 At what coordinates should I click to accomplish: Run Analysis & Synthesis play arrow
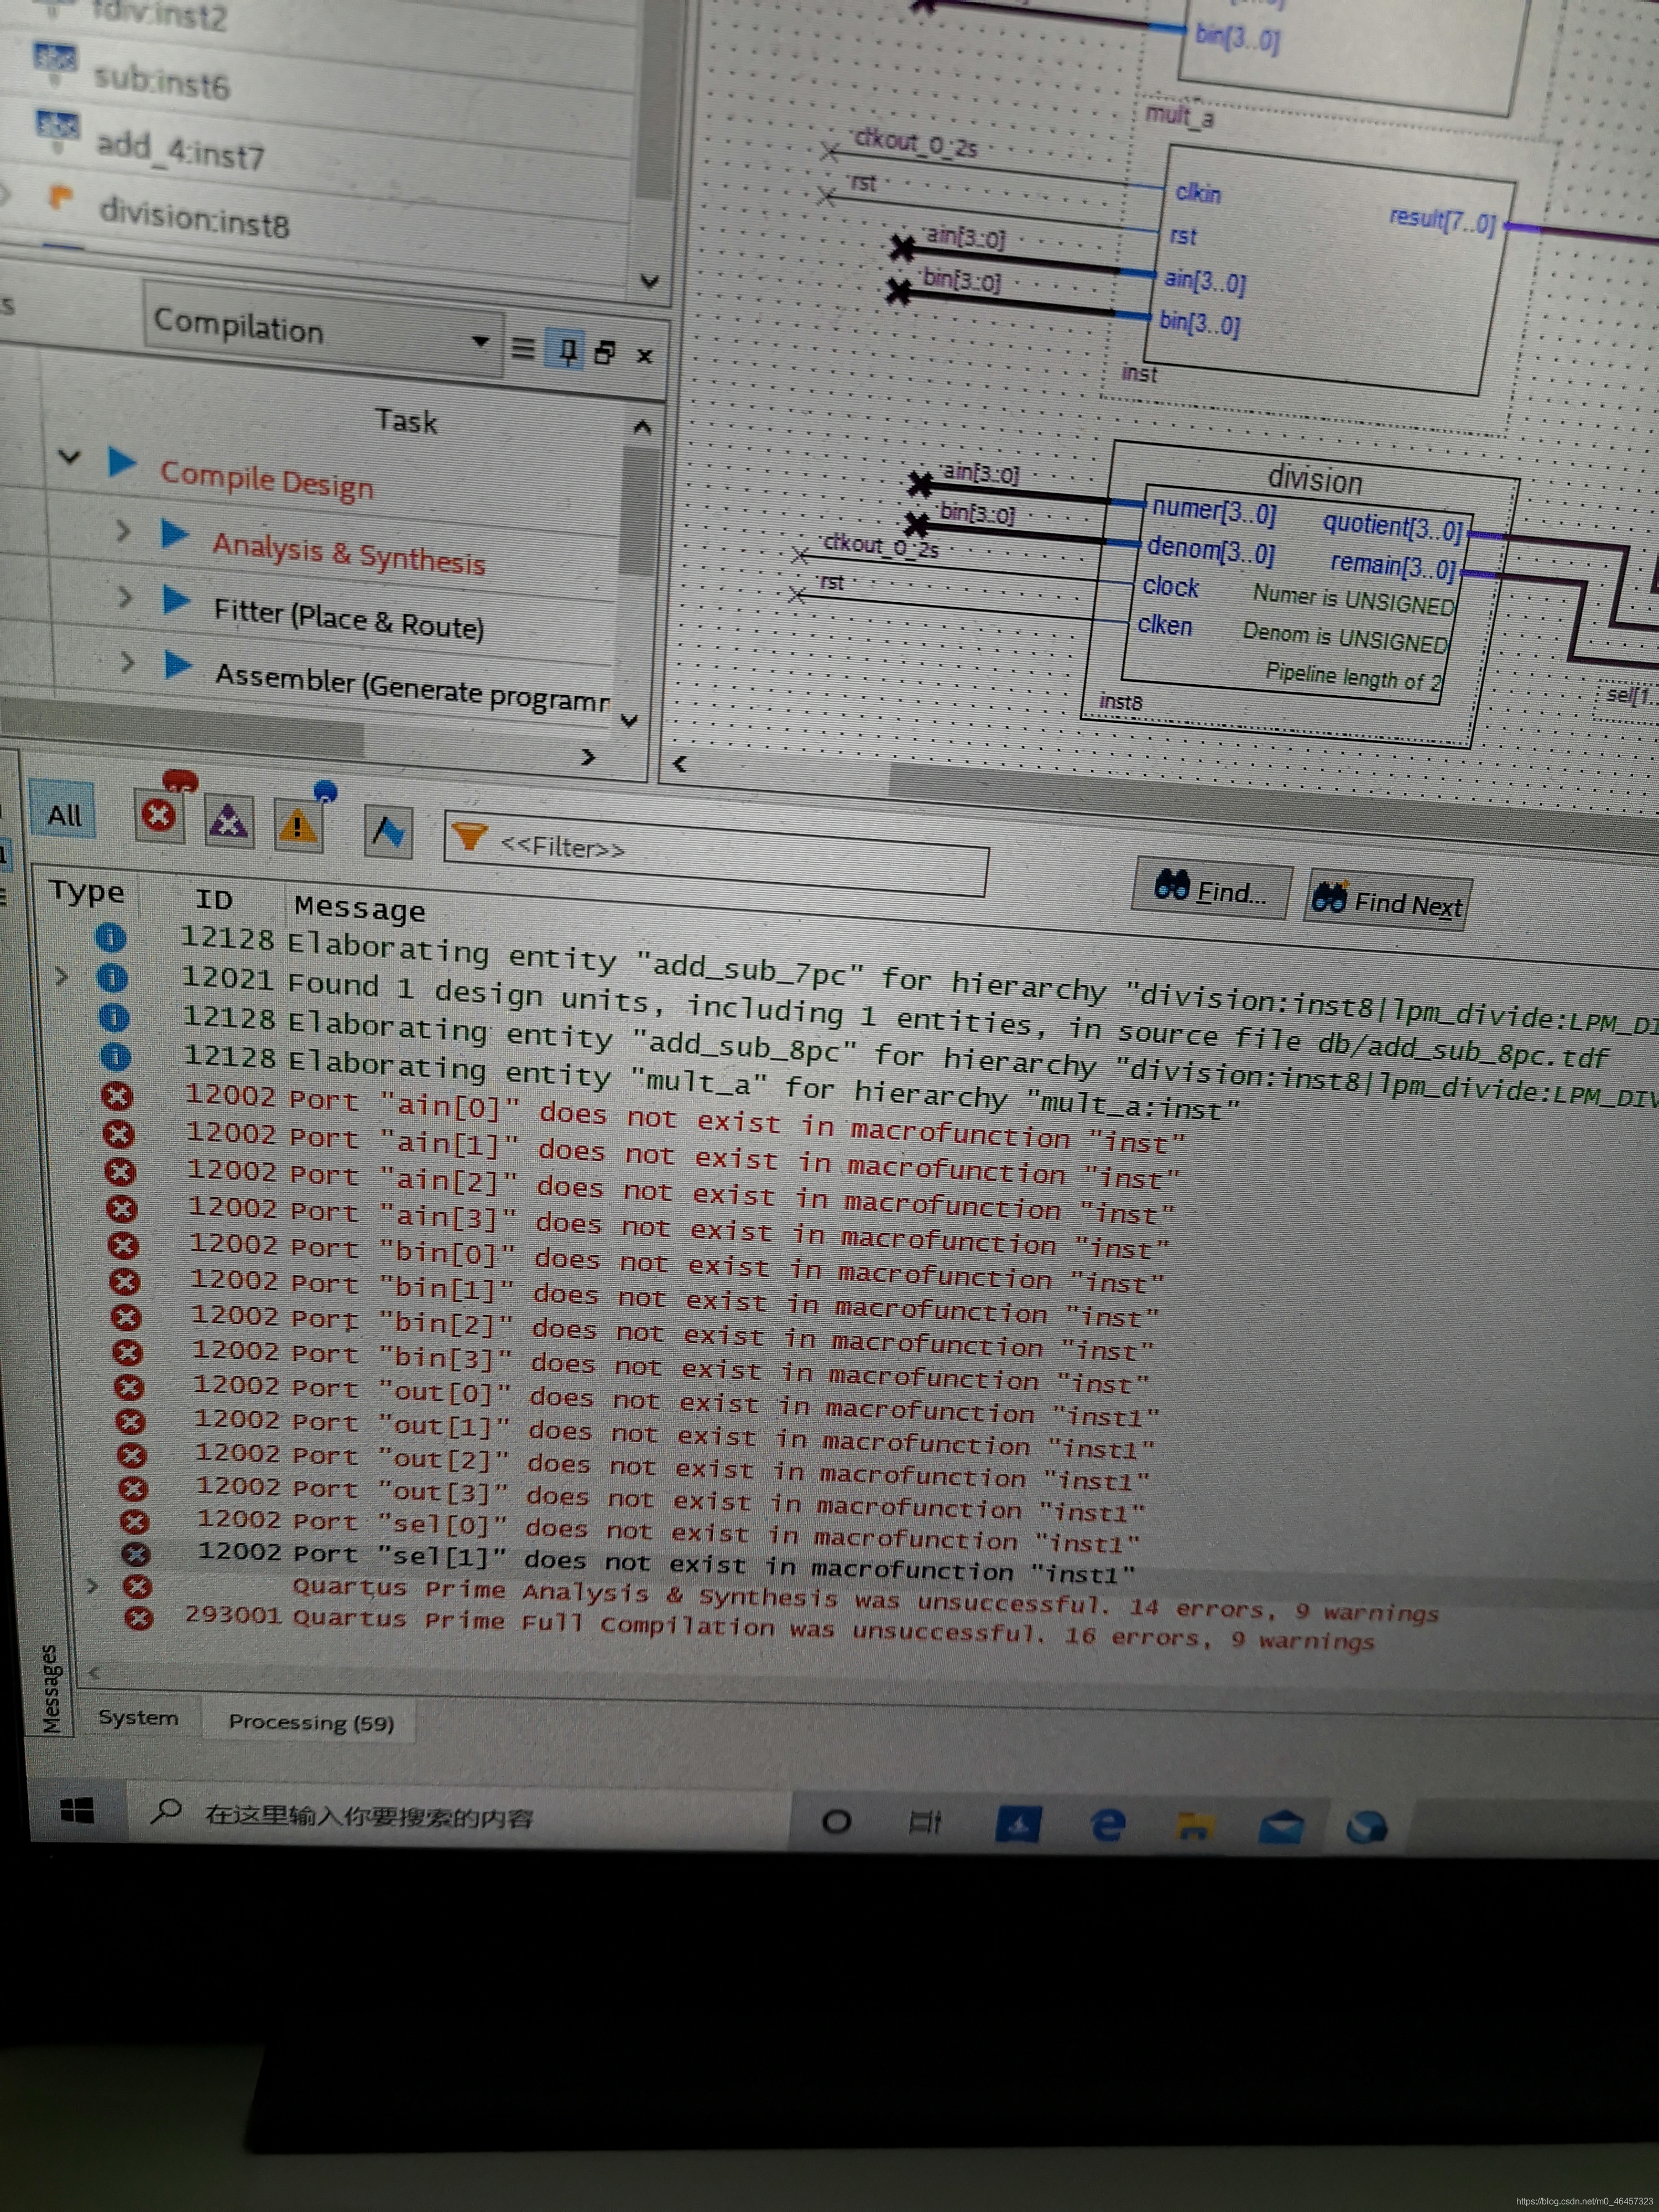click(175, 533)
